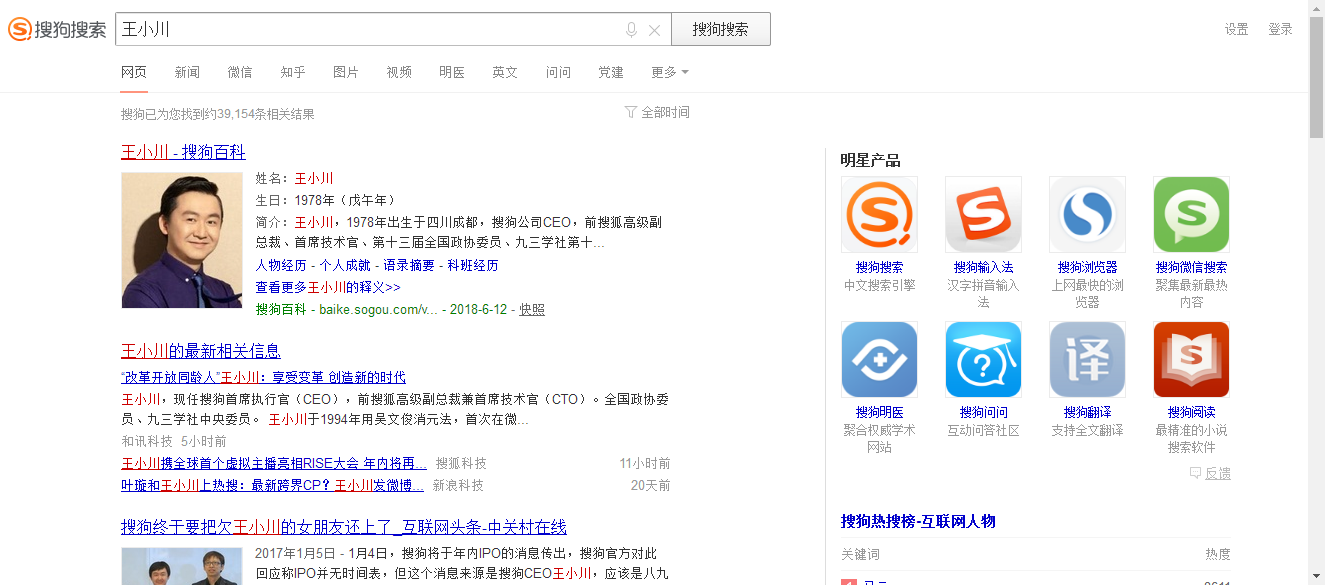
Task: Click 搜狗浏览器 product name link
Action: click(x=1087, y=268)
